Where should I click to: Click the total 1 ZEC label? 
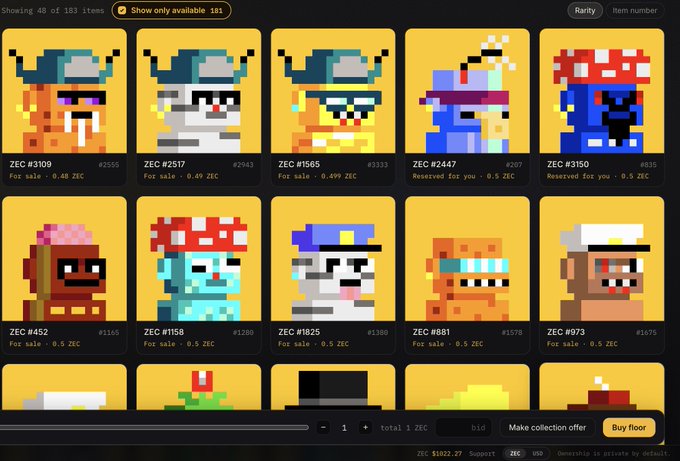(x=404, y=428)
